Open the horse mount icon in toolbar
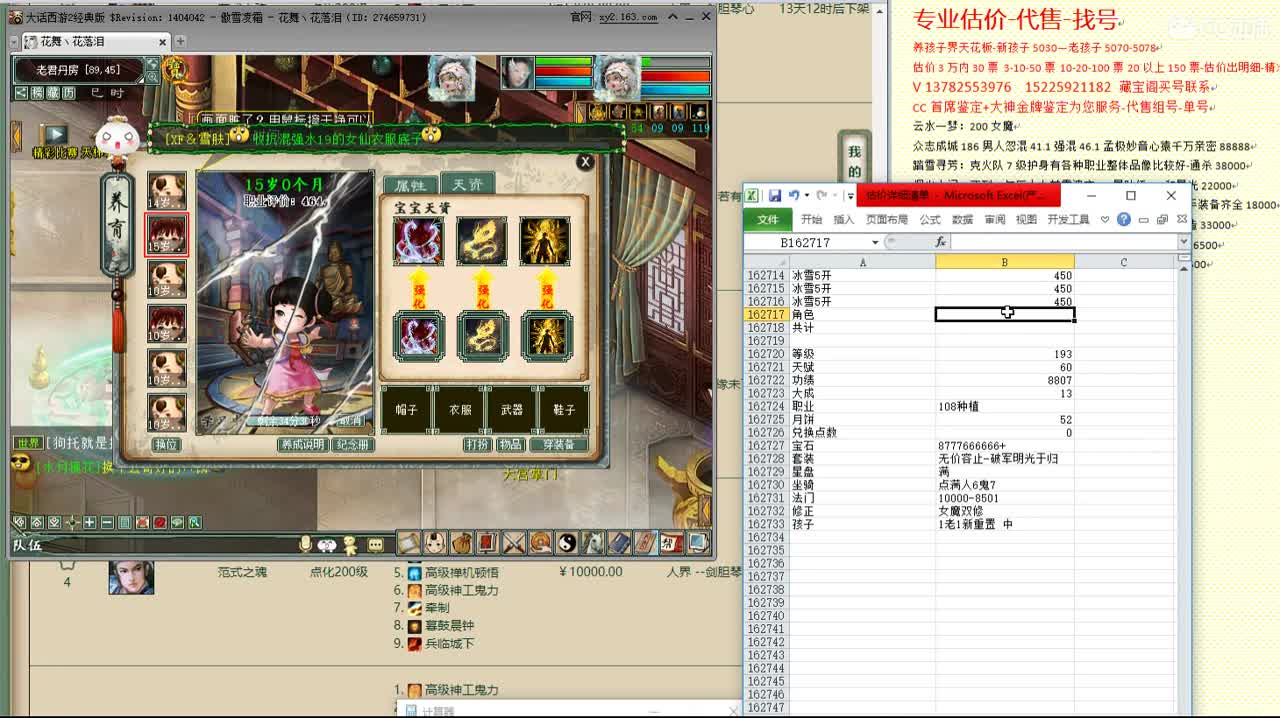The image size is (1280, 718). [x=593, y=543]
